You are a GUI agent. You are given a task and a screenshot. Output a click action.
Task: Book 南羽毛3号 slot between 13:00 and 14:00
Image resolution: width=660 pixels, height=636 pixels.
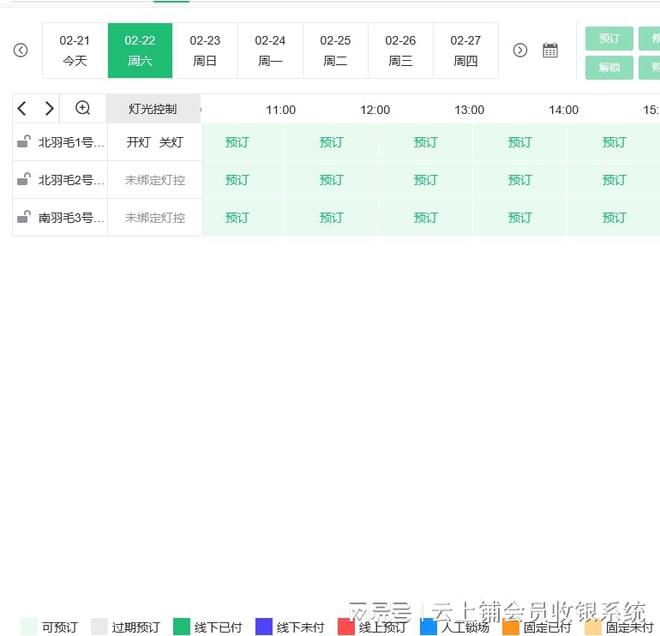pos(520,218)
